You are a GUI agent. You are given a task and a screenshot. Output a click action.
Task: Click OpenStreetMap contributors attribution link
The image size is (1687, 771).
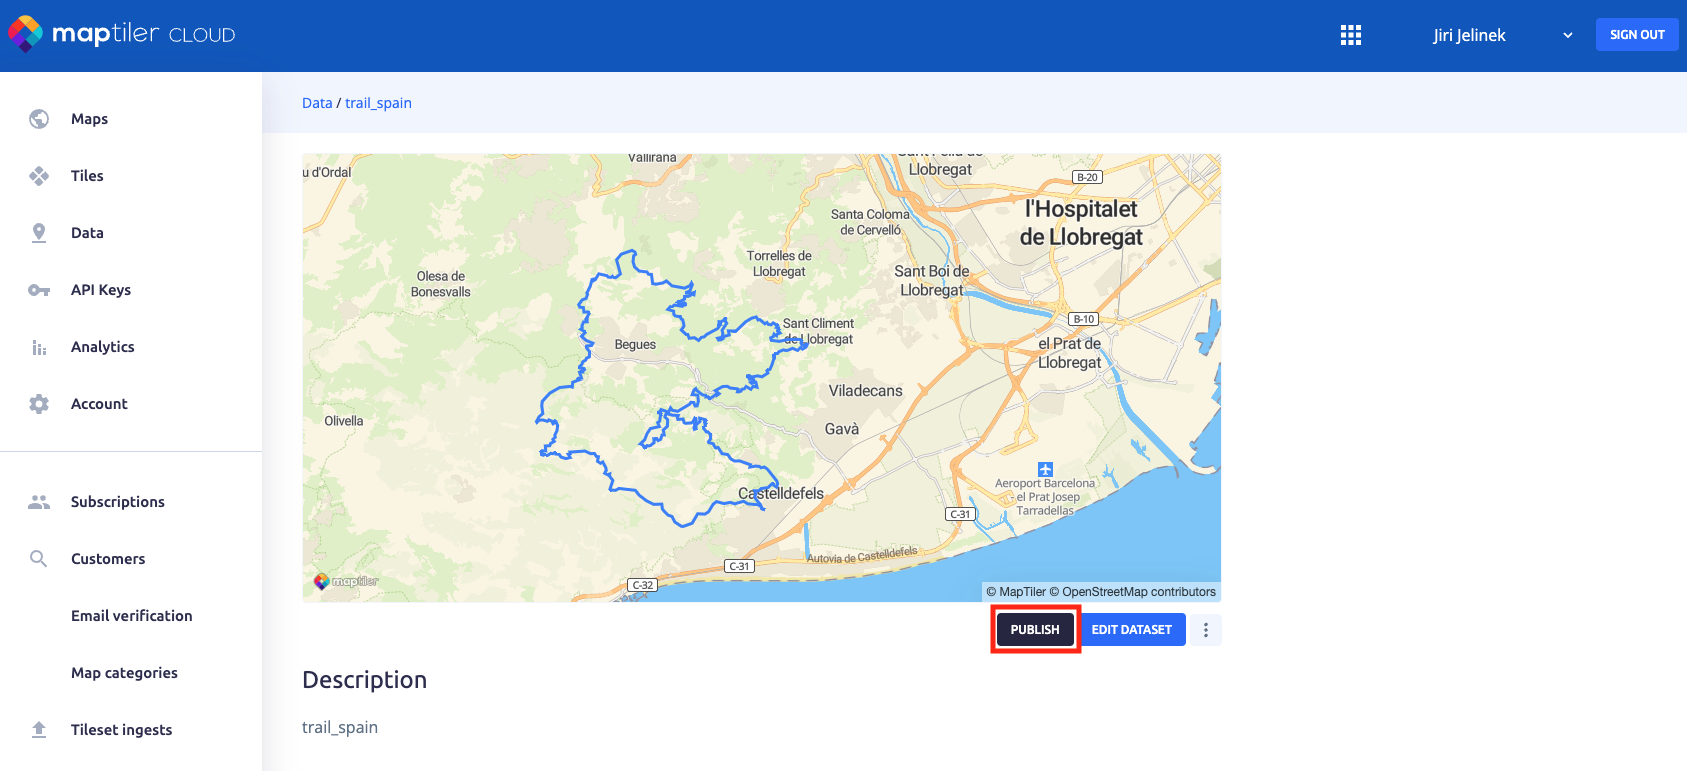1133,592
